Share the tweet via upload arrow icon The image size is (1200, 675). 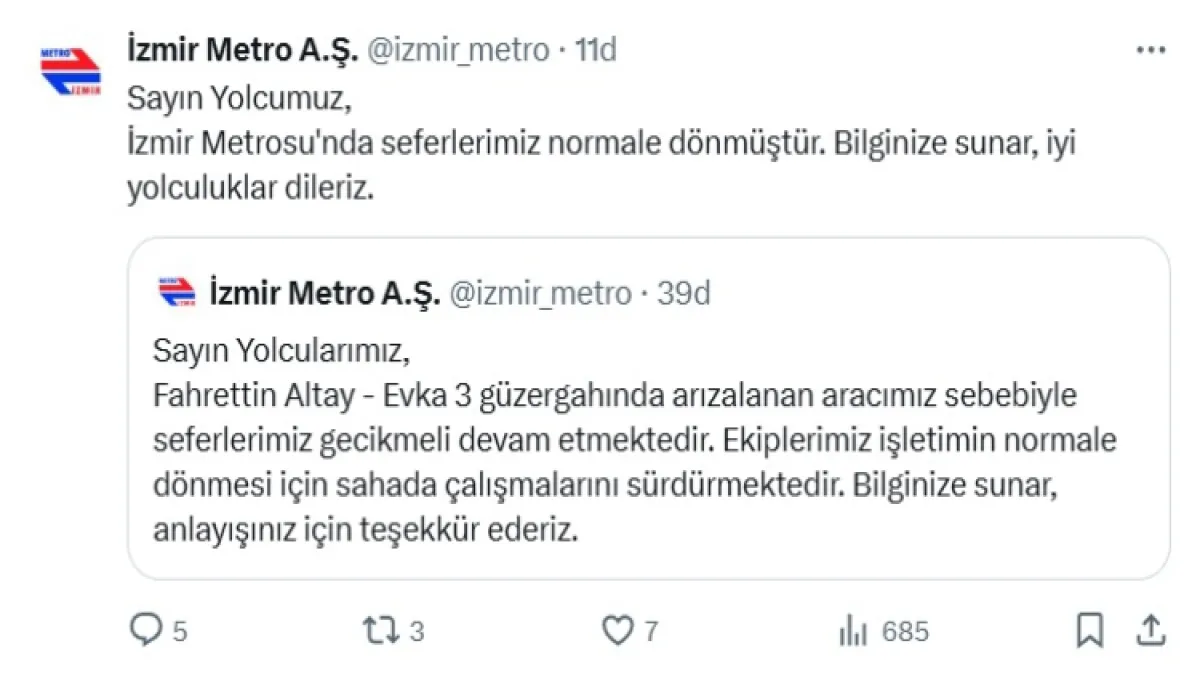click(1151, 630)
